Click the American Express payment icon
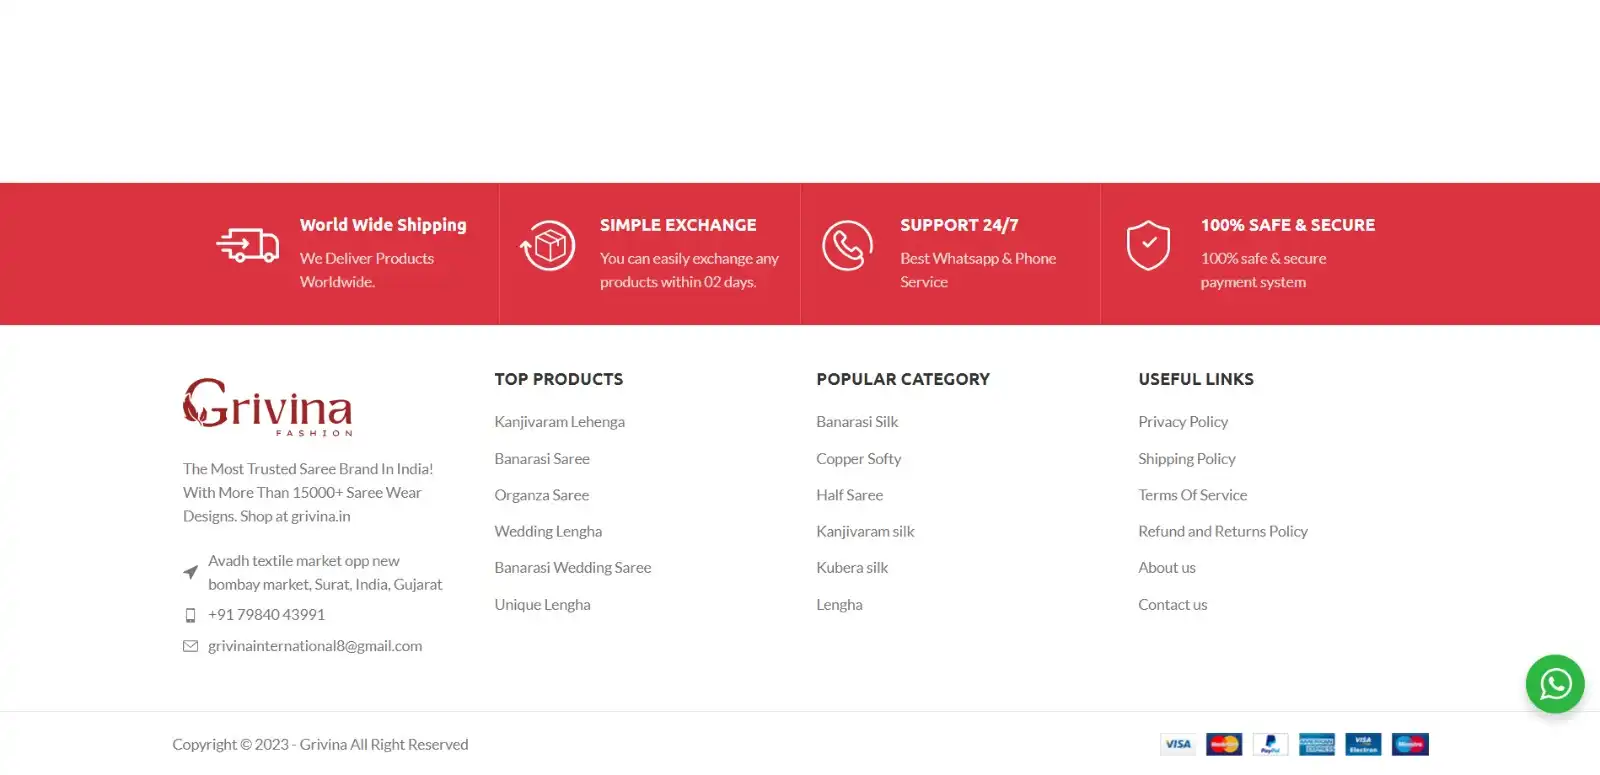Image resolution: width=1600 pixels, height=775 pixels. click(x=1317, y=744)
